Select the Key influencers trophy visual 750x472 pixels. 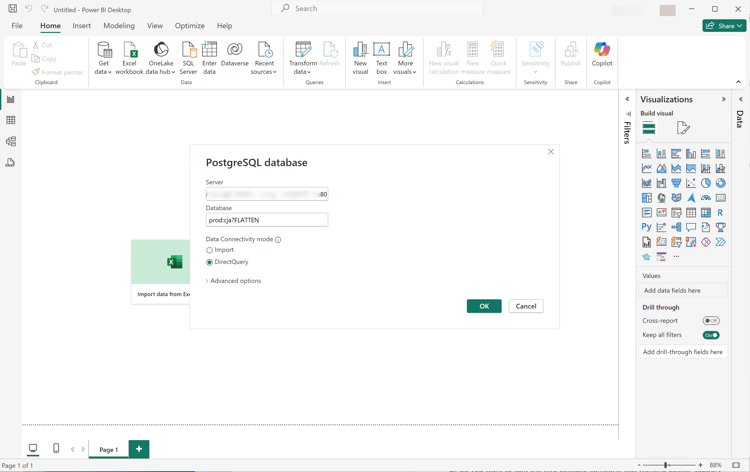coord(720,227)
